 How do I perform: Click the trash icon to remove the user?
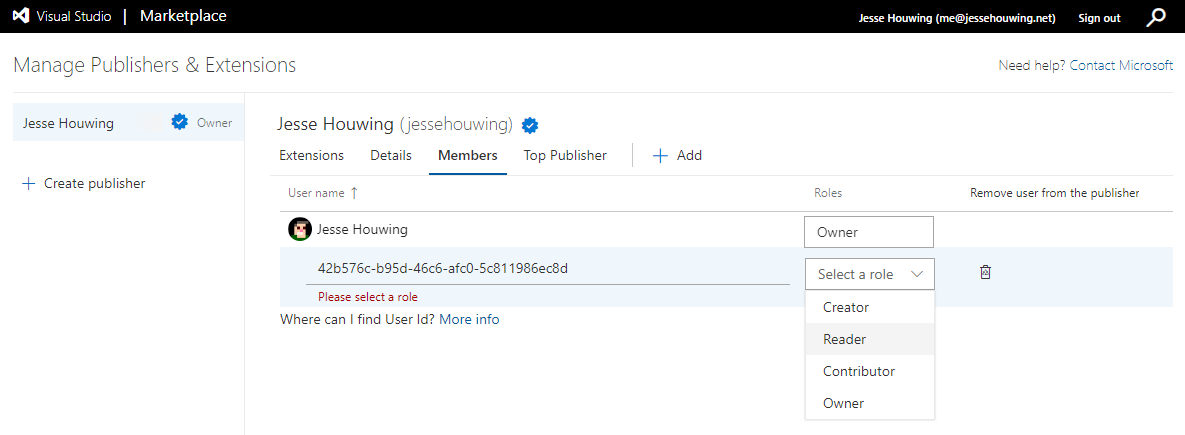[985, 272]
